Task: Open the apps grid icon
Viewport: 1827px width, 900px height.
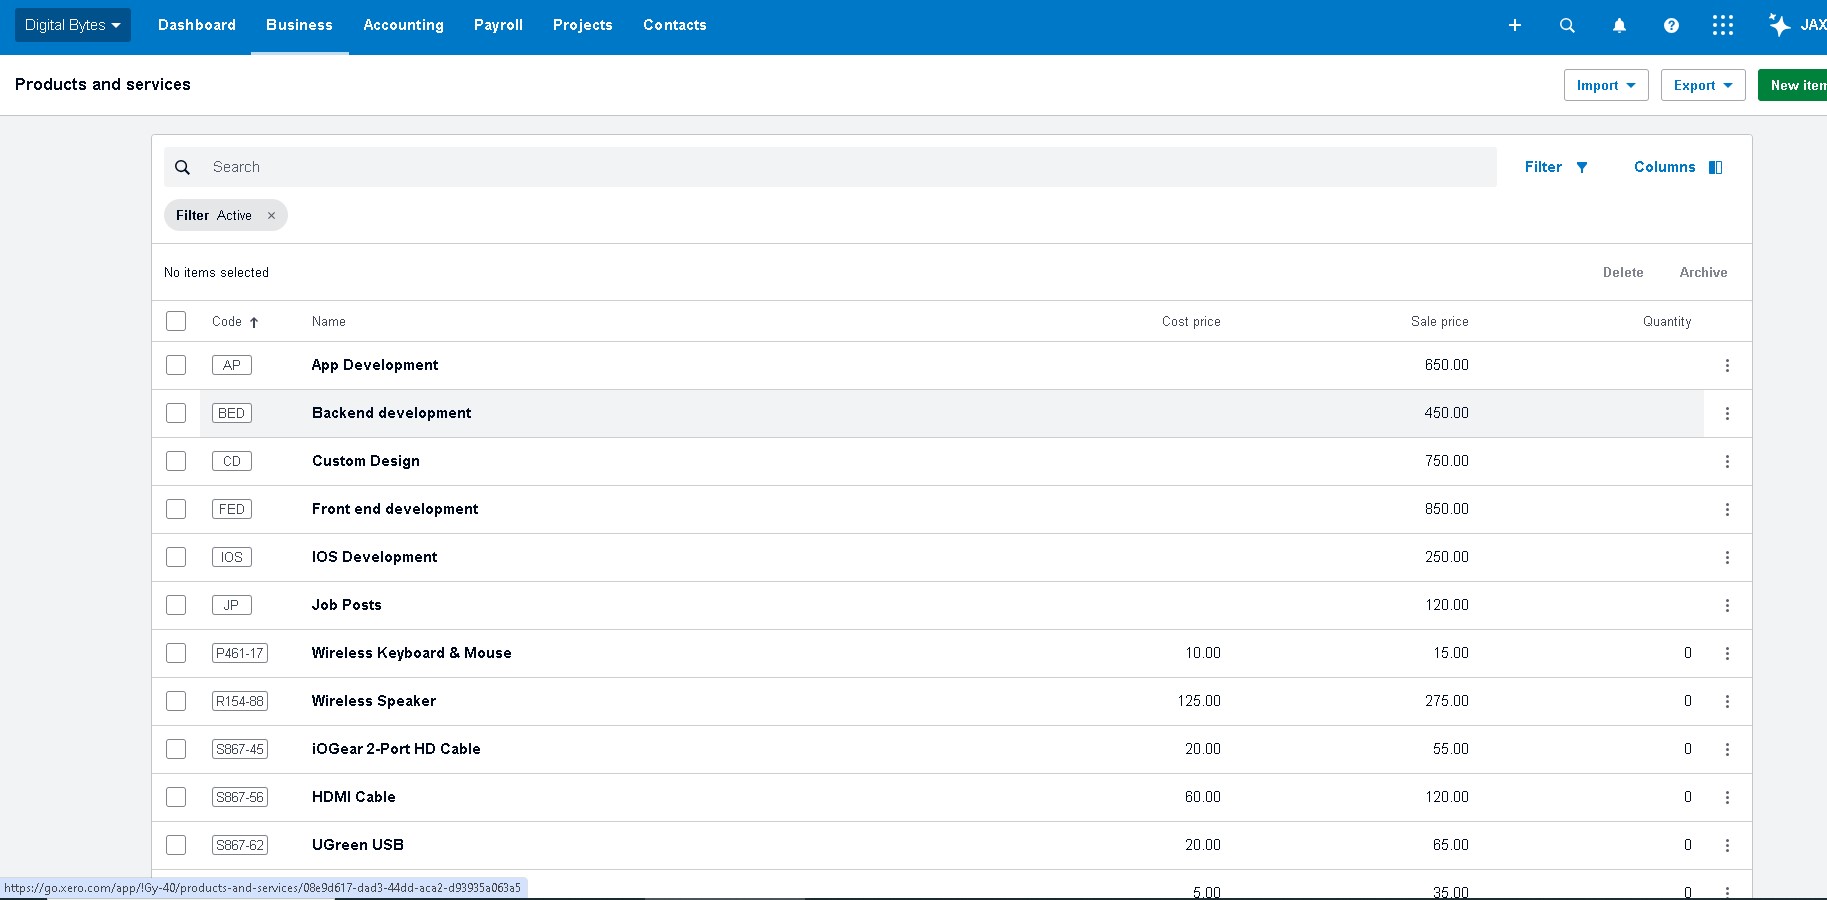Action: [x=1723, y=25]
